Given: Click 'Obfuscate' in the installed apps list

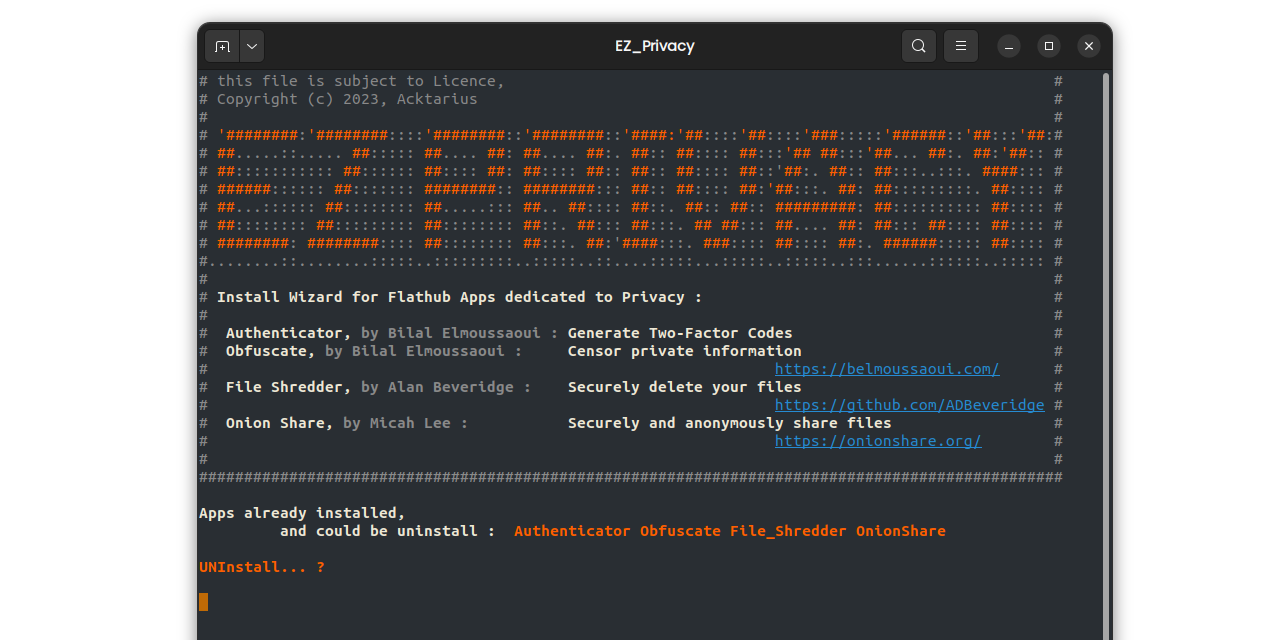Looking at the screenshot, I should point(680,531).
